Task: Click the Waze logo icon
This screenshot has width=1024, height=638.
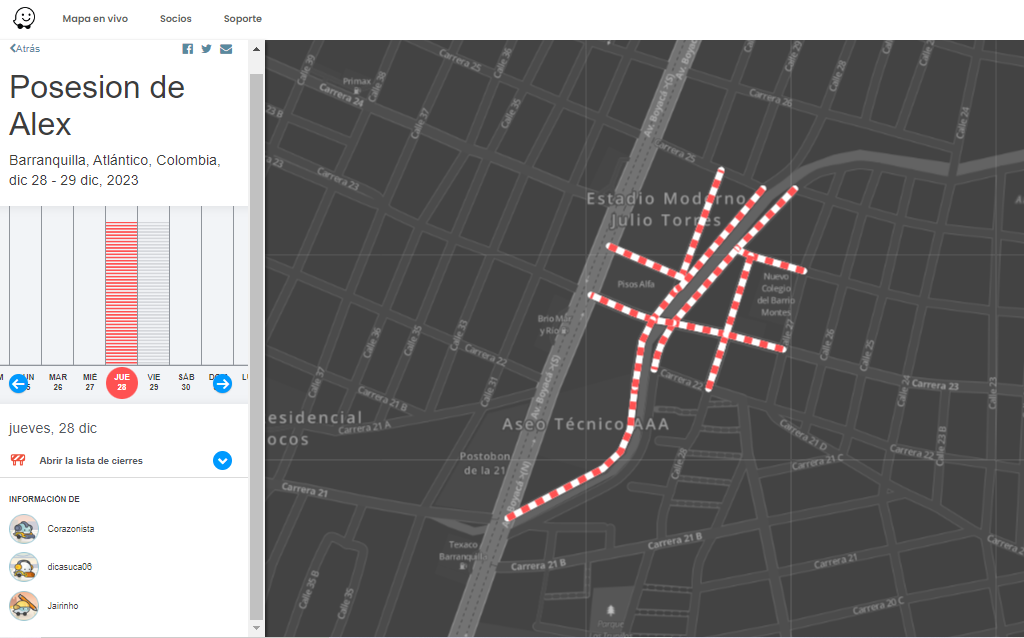Action: click(x=24, y=18)
